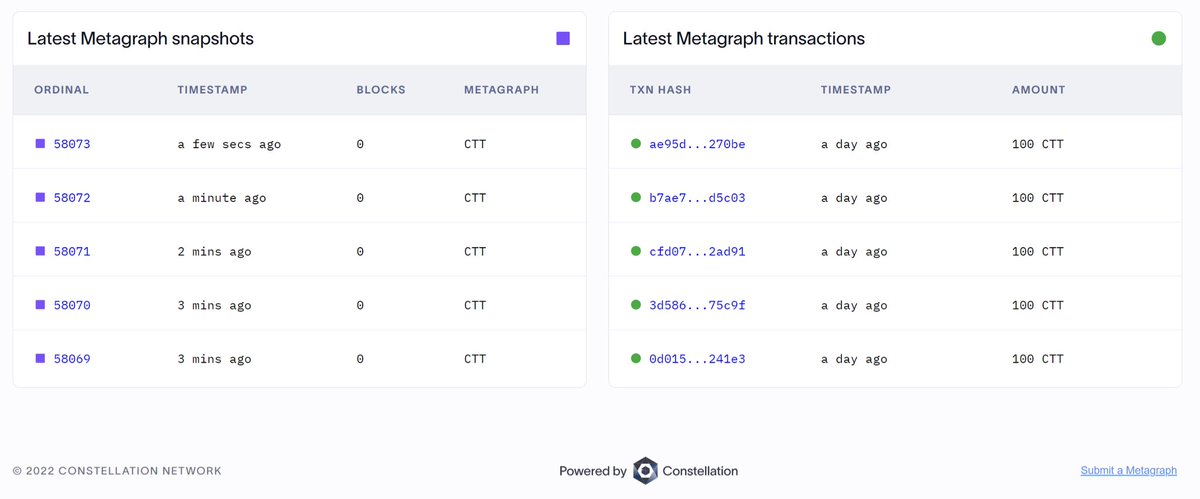The width and height of the screenshot is (1200, 499).
Task: Click 'a day ago' timestamp for b7ae7...d5c03
Action: point(854,198)
